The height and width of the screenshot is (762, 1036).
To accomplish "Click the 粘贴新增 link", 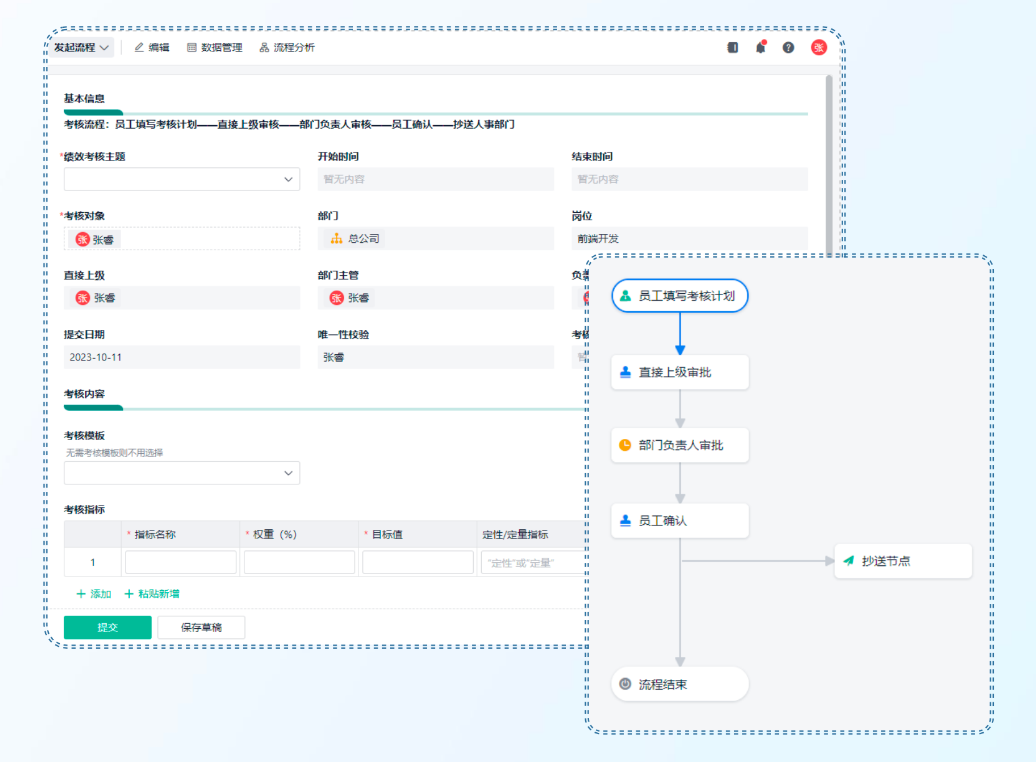I will (151, 593).
